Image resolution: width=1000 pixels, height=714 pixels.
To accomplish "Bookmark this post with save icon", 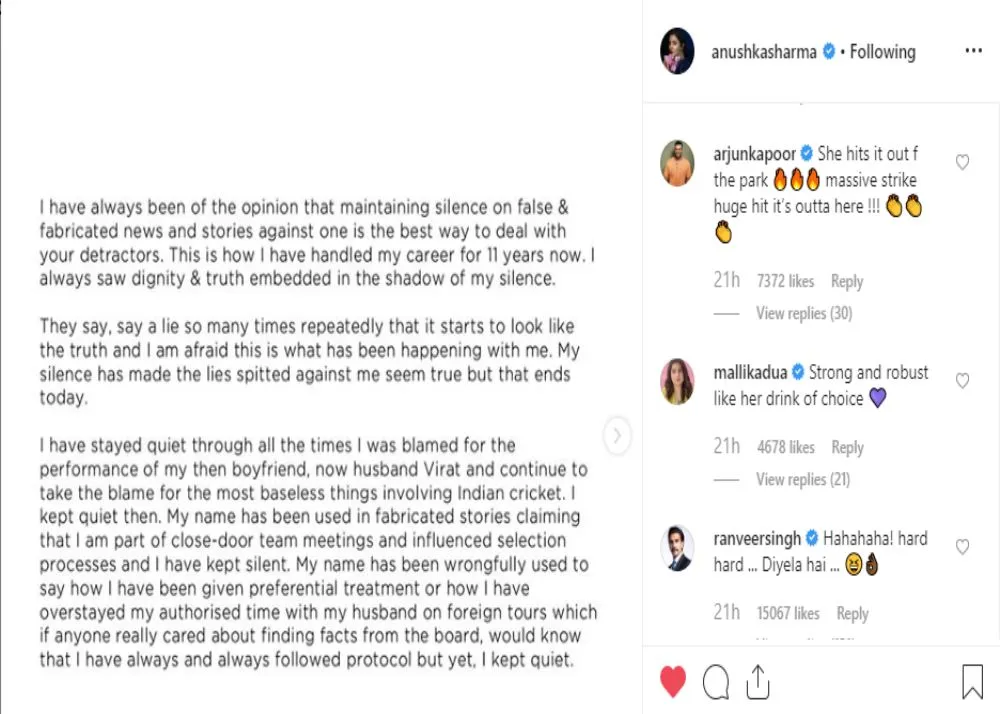I will [x=972, y=682].
